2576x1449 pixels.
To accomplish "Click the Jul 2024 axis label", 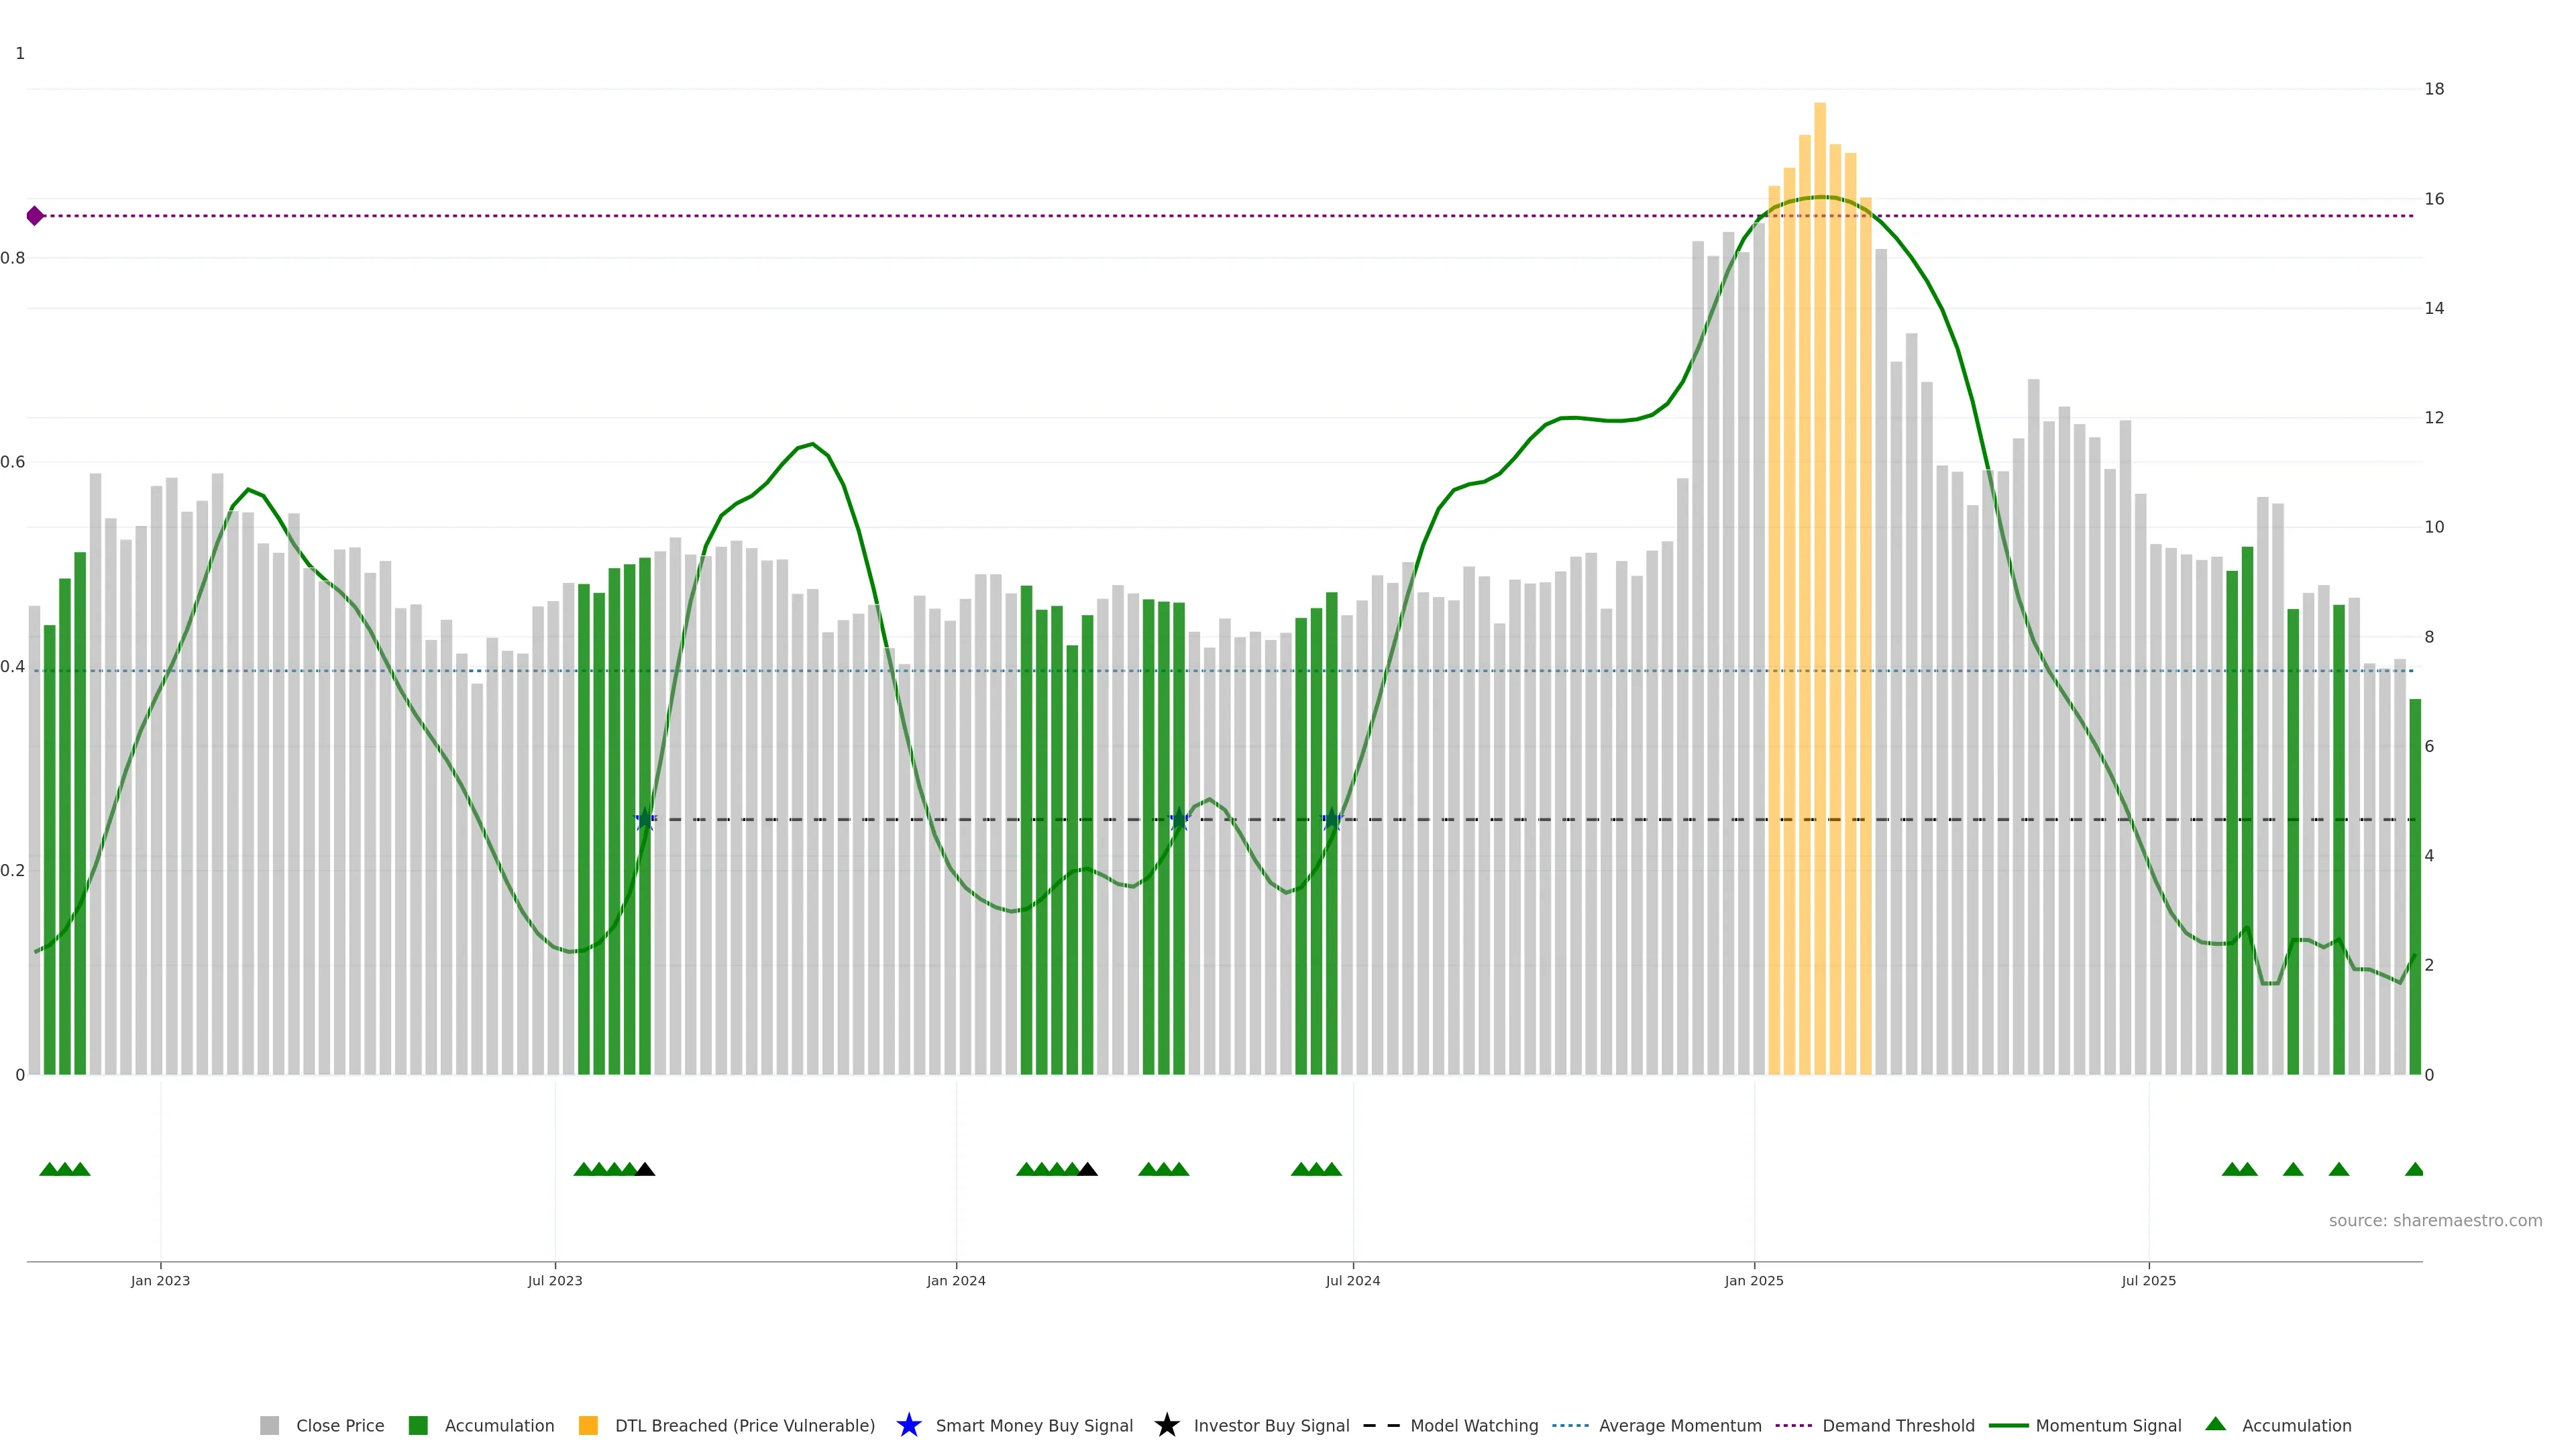I will tap(1352, 1280).
